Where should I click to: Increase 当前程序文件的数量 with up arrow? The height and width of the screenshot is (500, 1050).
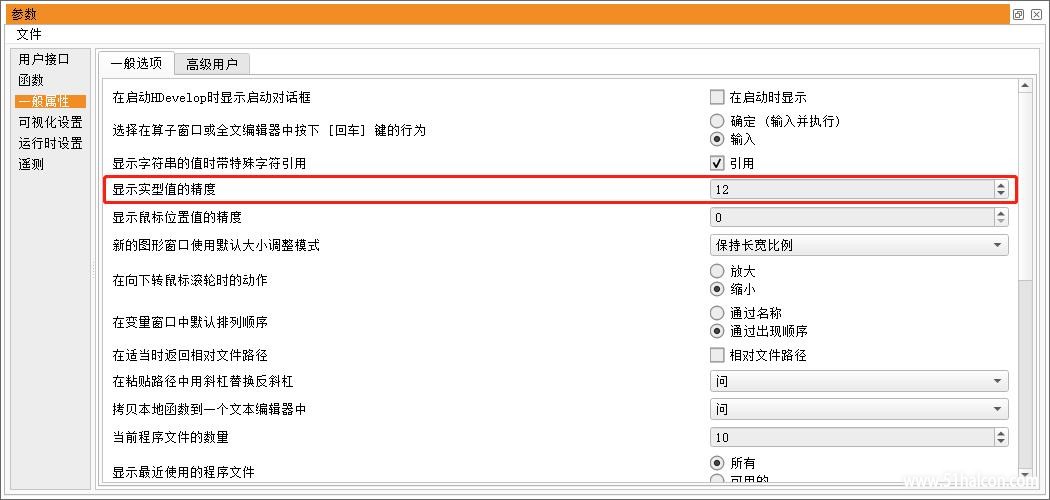(x=1001, y=433)
